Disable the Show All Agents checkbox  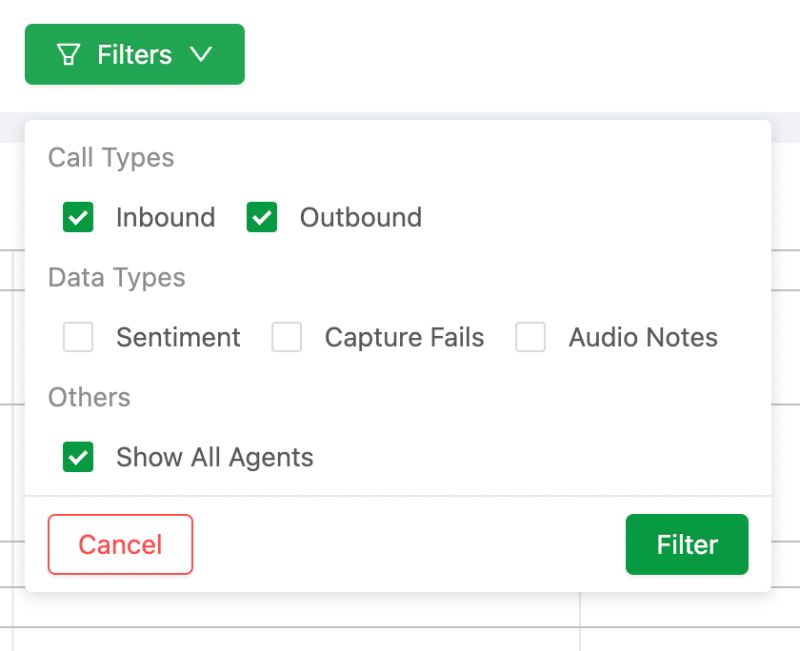(78, 457)
